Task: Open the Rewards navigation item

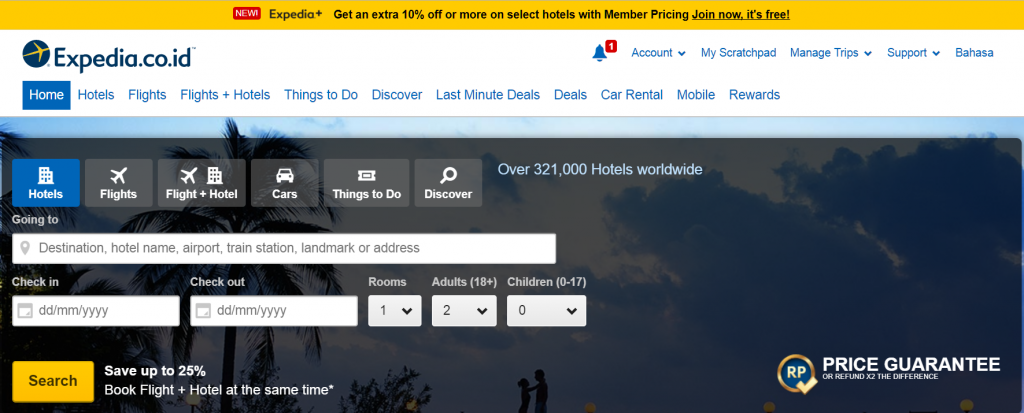Action: [x=754, y=95]
